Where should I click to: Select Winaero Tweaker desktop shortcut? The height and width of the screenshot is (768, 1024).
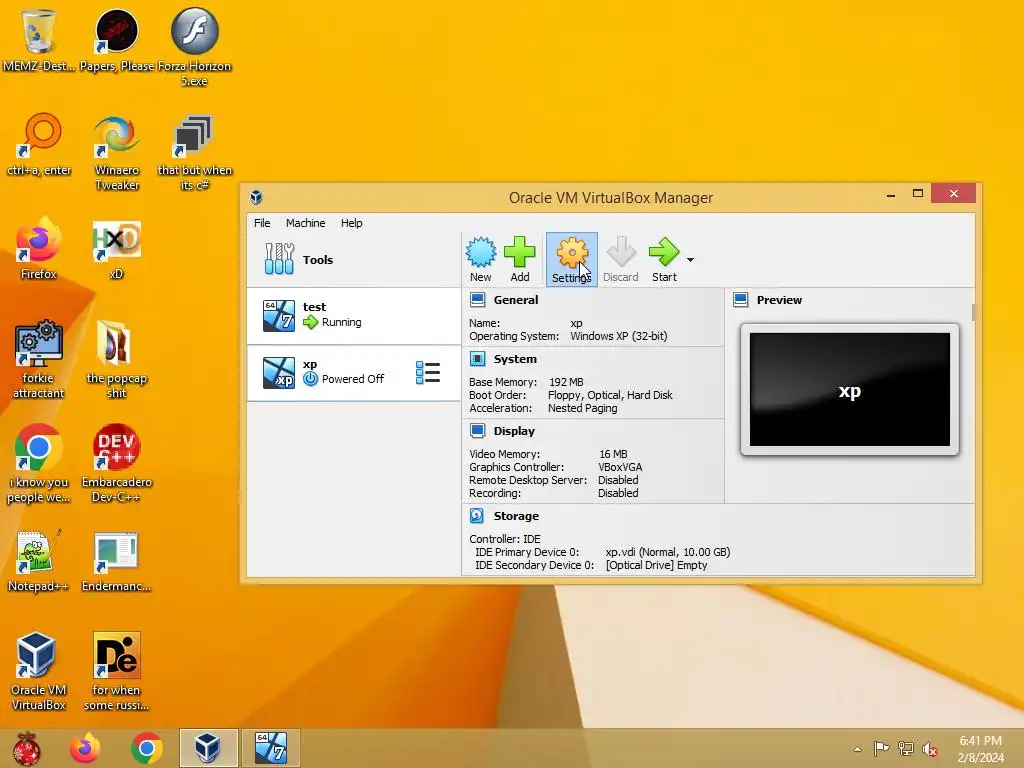coord(117,152)
